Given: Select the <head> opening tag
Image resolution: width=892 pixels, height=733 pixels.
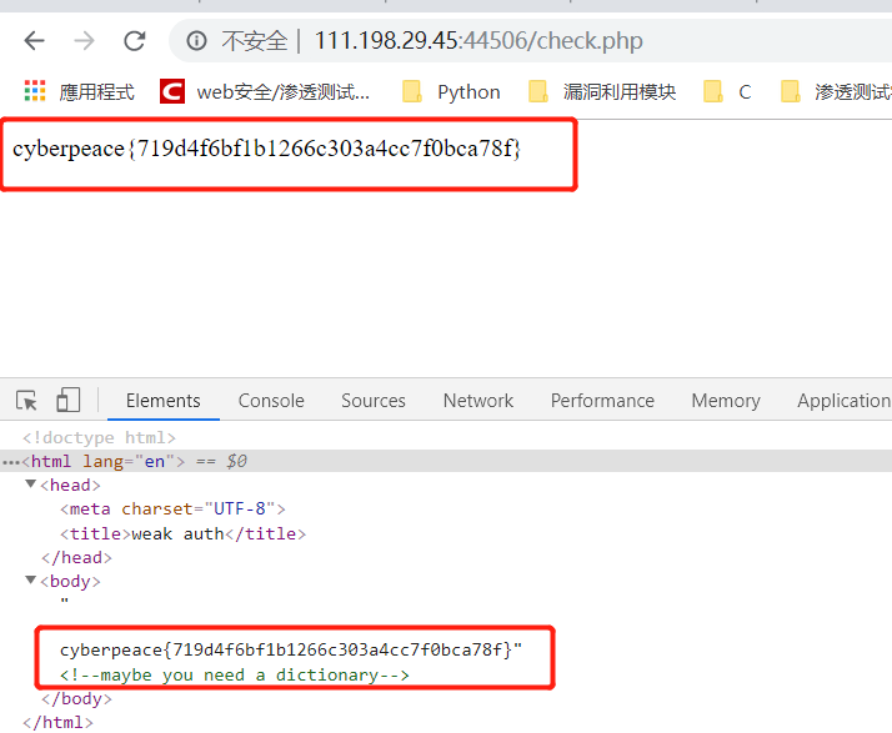Looking at the screenshot, I should (x=71, y=485).
